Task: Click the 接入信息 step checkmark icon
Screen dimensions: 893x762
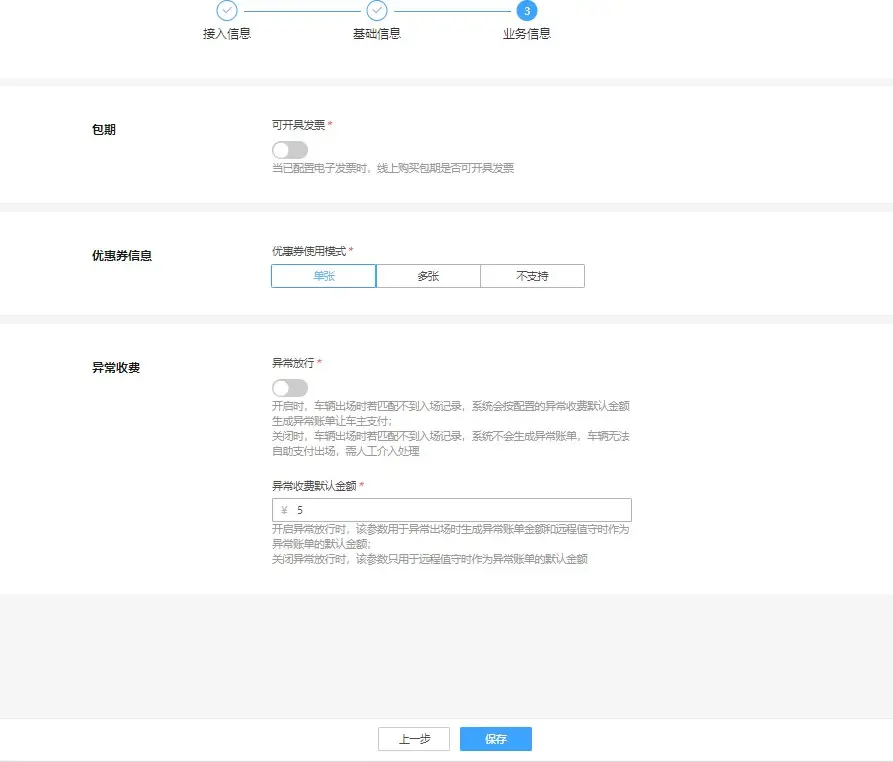Action: 227,11
